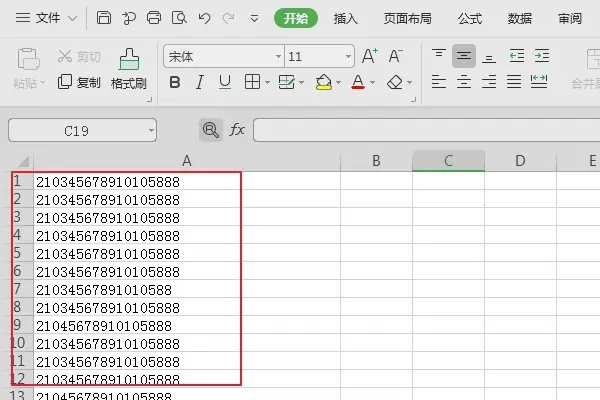Click the formula bar input field
600x400 pixels.
pos(427,130)
